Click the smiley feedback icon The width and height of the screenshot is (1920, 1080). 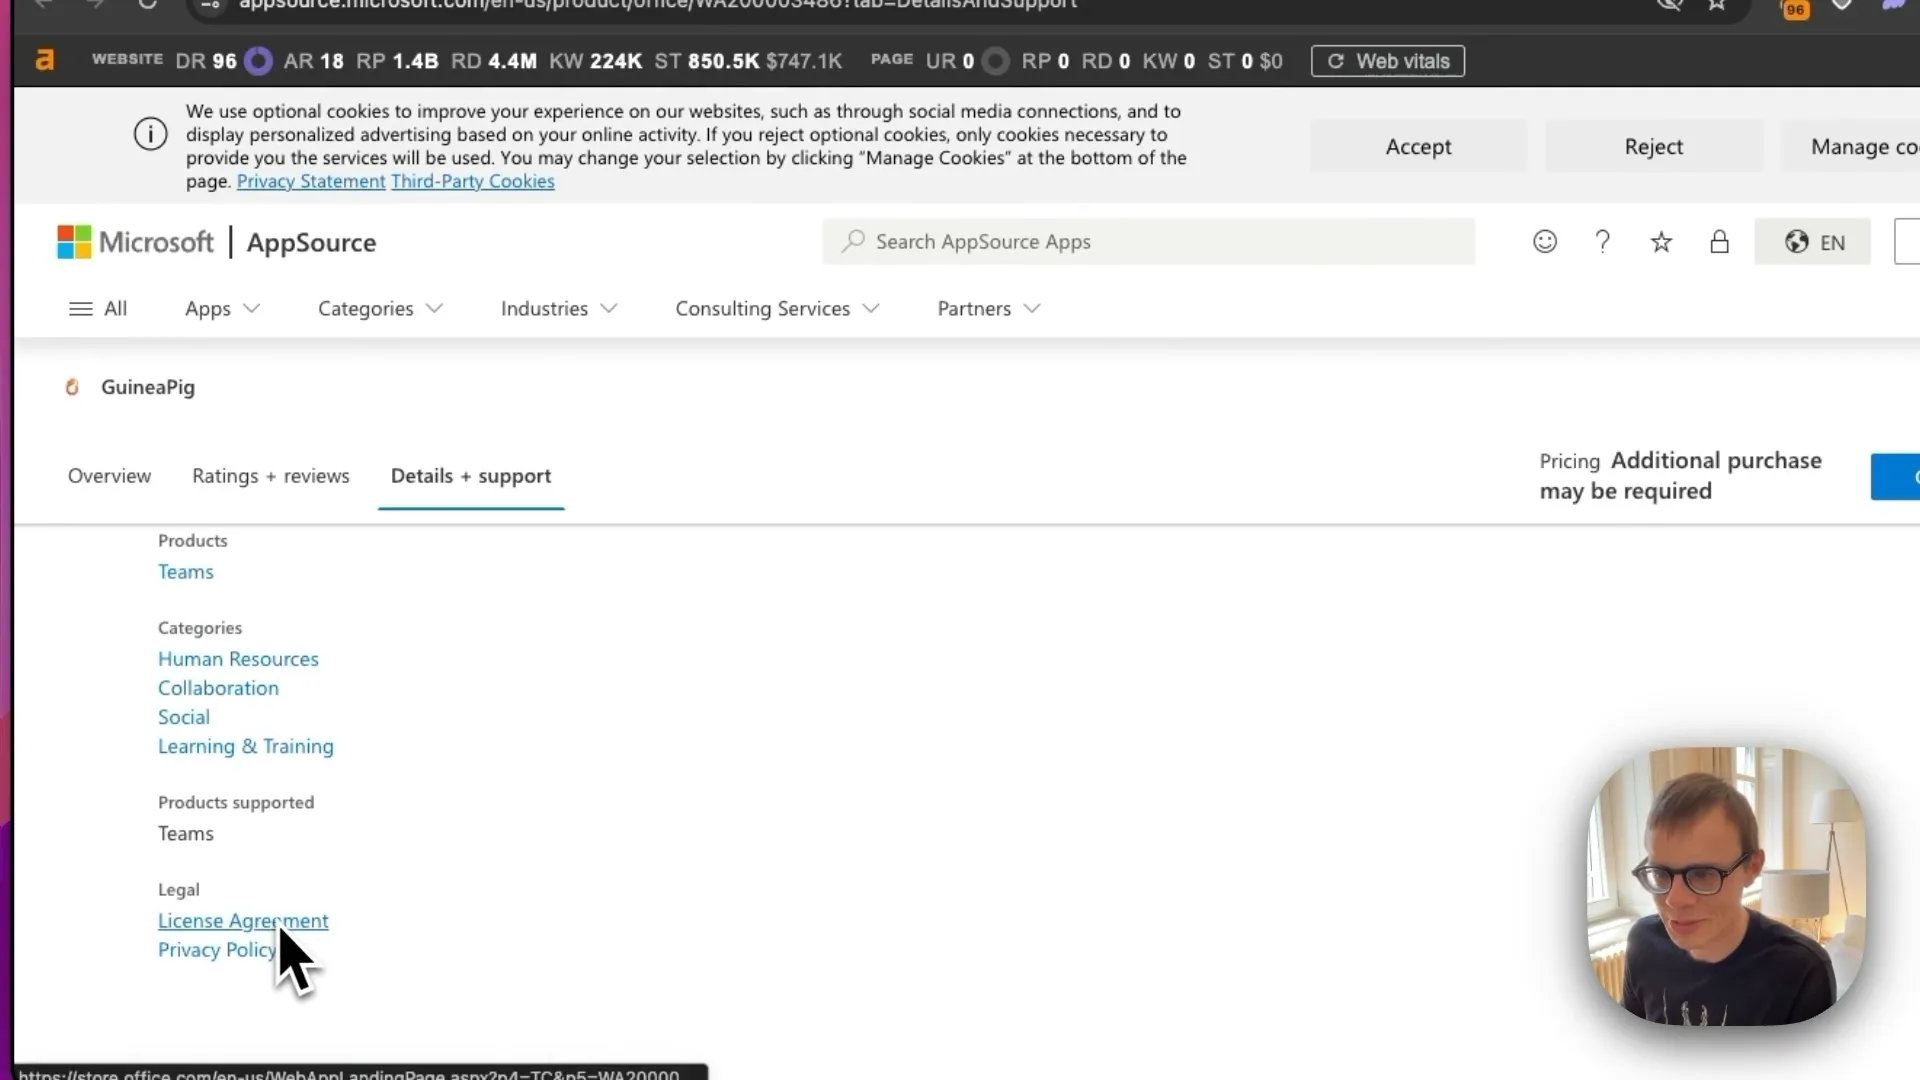tap(1545, 242)
